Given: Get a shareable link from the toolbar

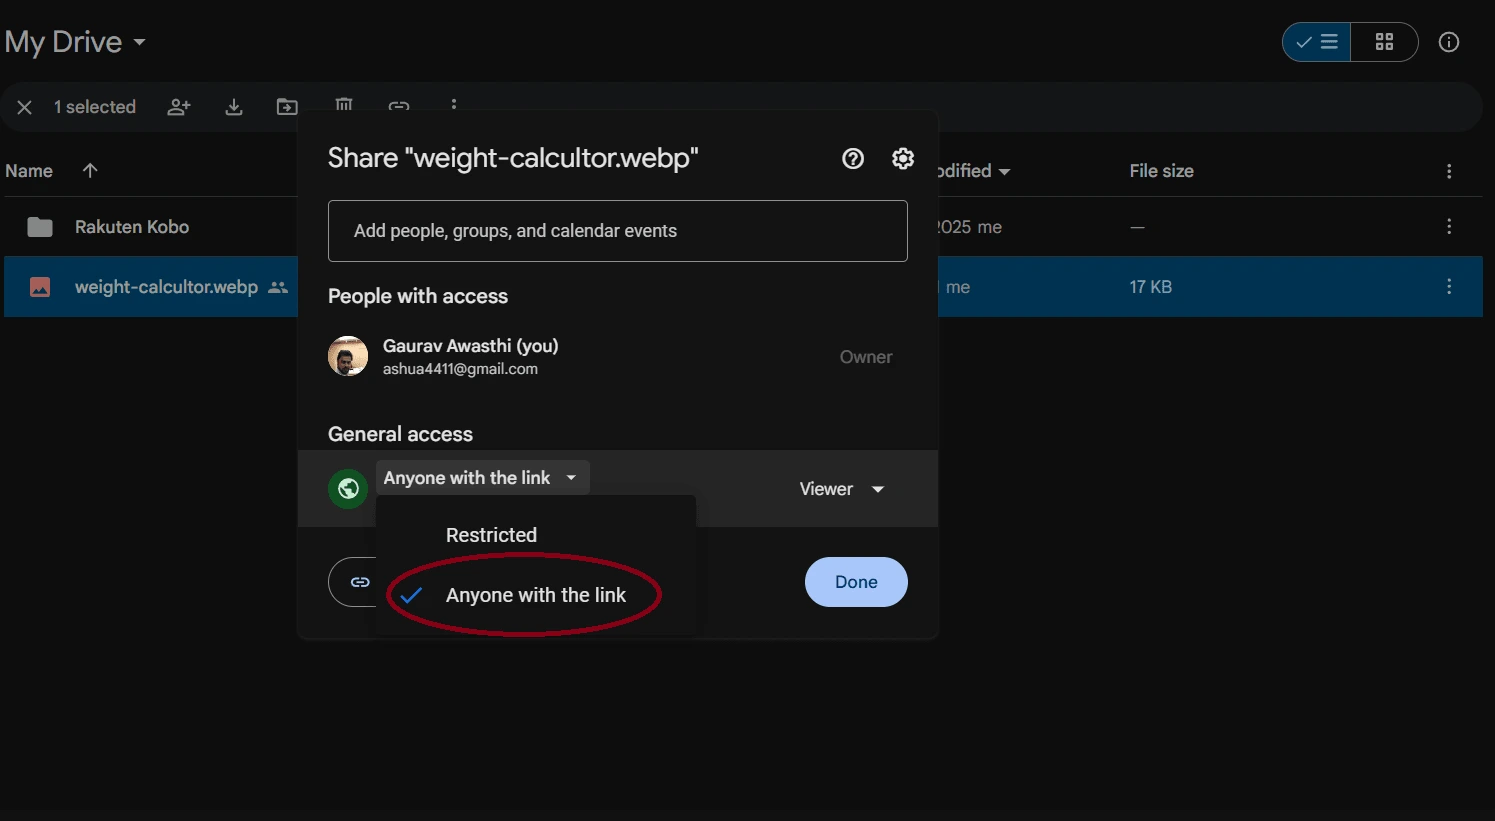Looking at the screenshot, I should coord(399,106).
